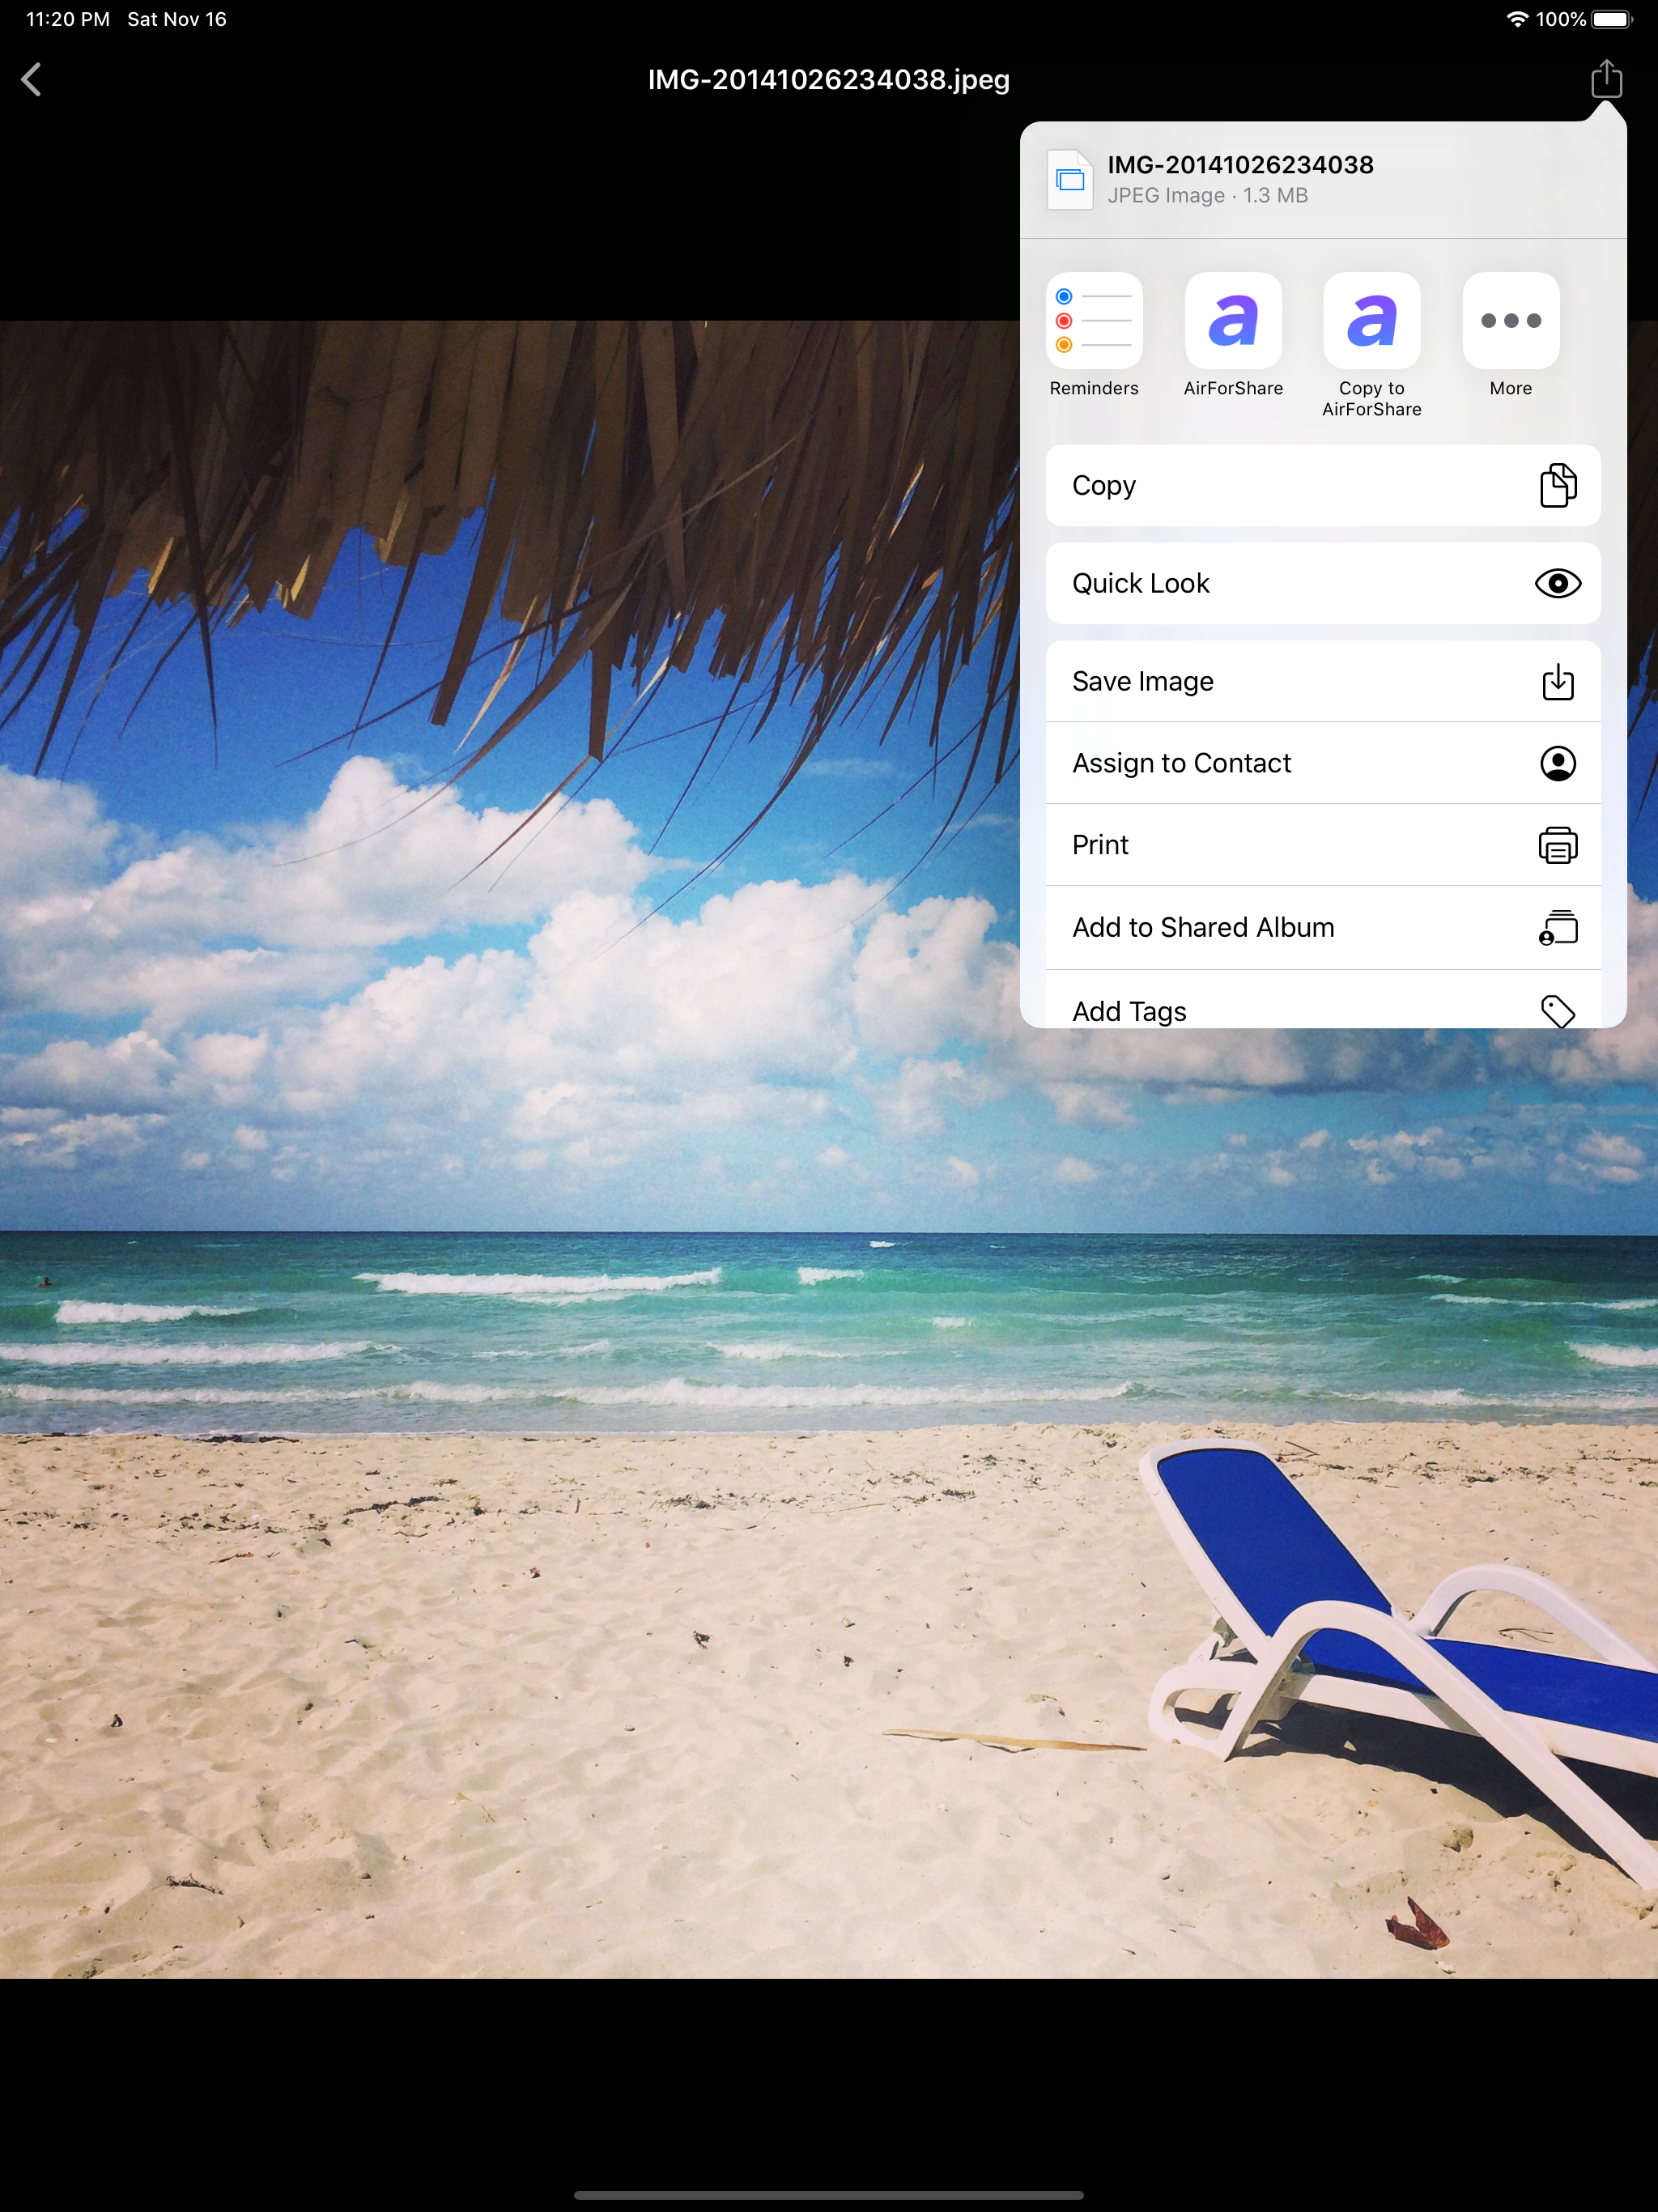Click the Add Tags tag icon
Image resolution: width=1658 pixels, height=2212 pixels.
(1558, 1010)
